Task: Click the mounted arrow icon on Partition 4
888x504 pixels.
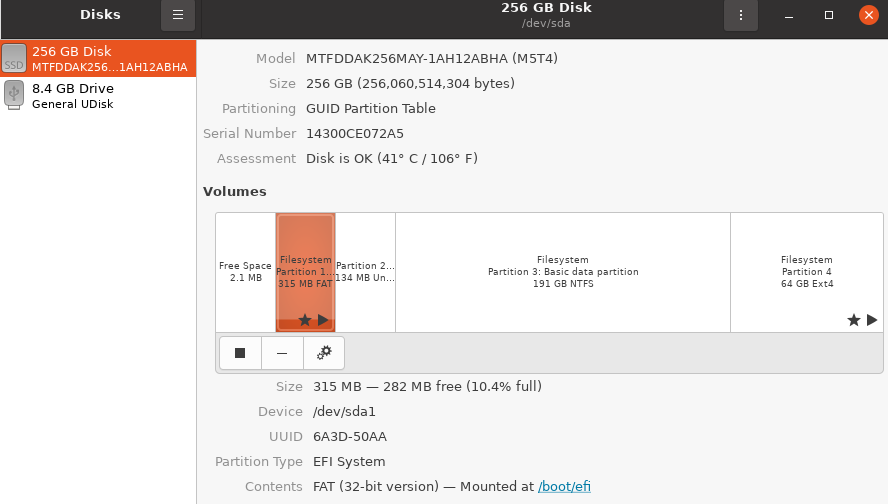Action: 872,320
